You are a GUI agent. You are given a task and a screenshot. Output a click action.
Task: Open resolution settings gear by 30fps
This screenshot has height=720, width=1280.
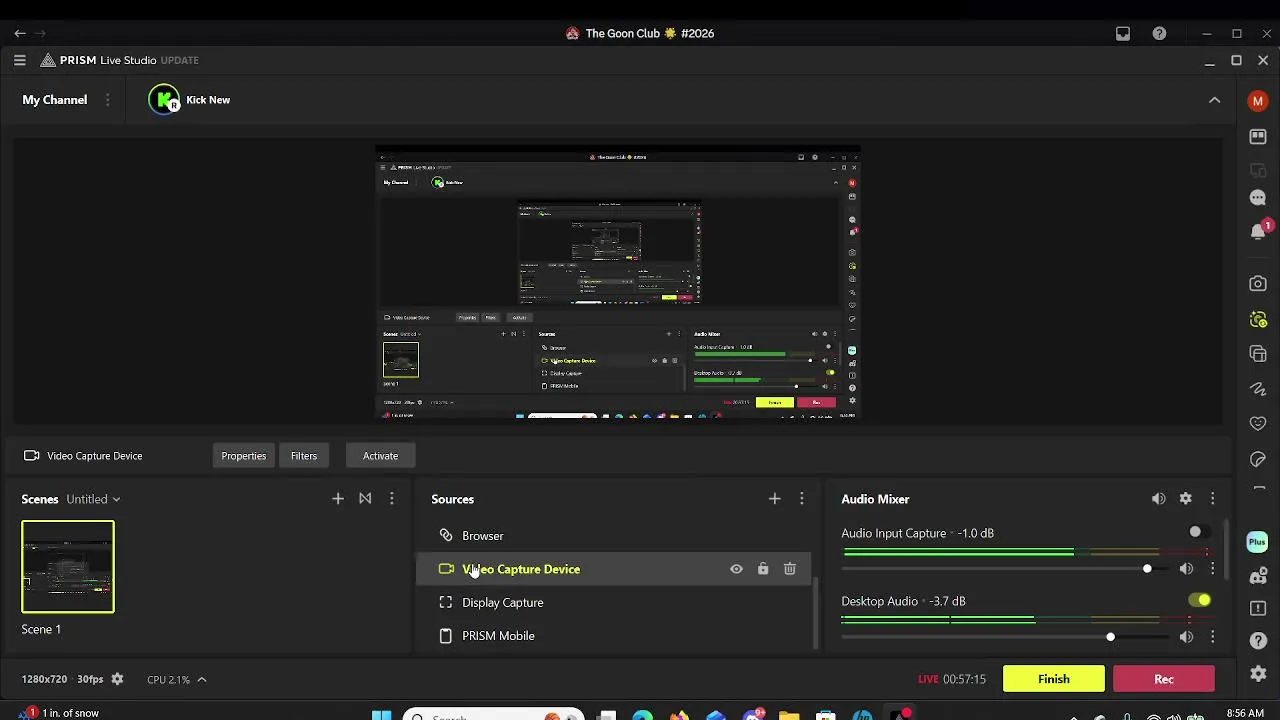[x=117, y=679]
